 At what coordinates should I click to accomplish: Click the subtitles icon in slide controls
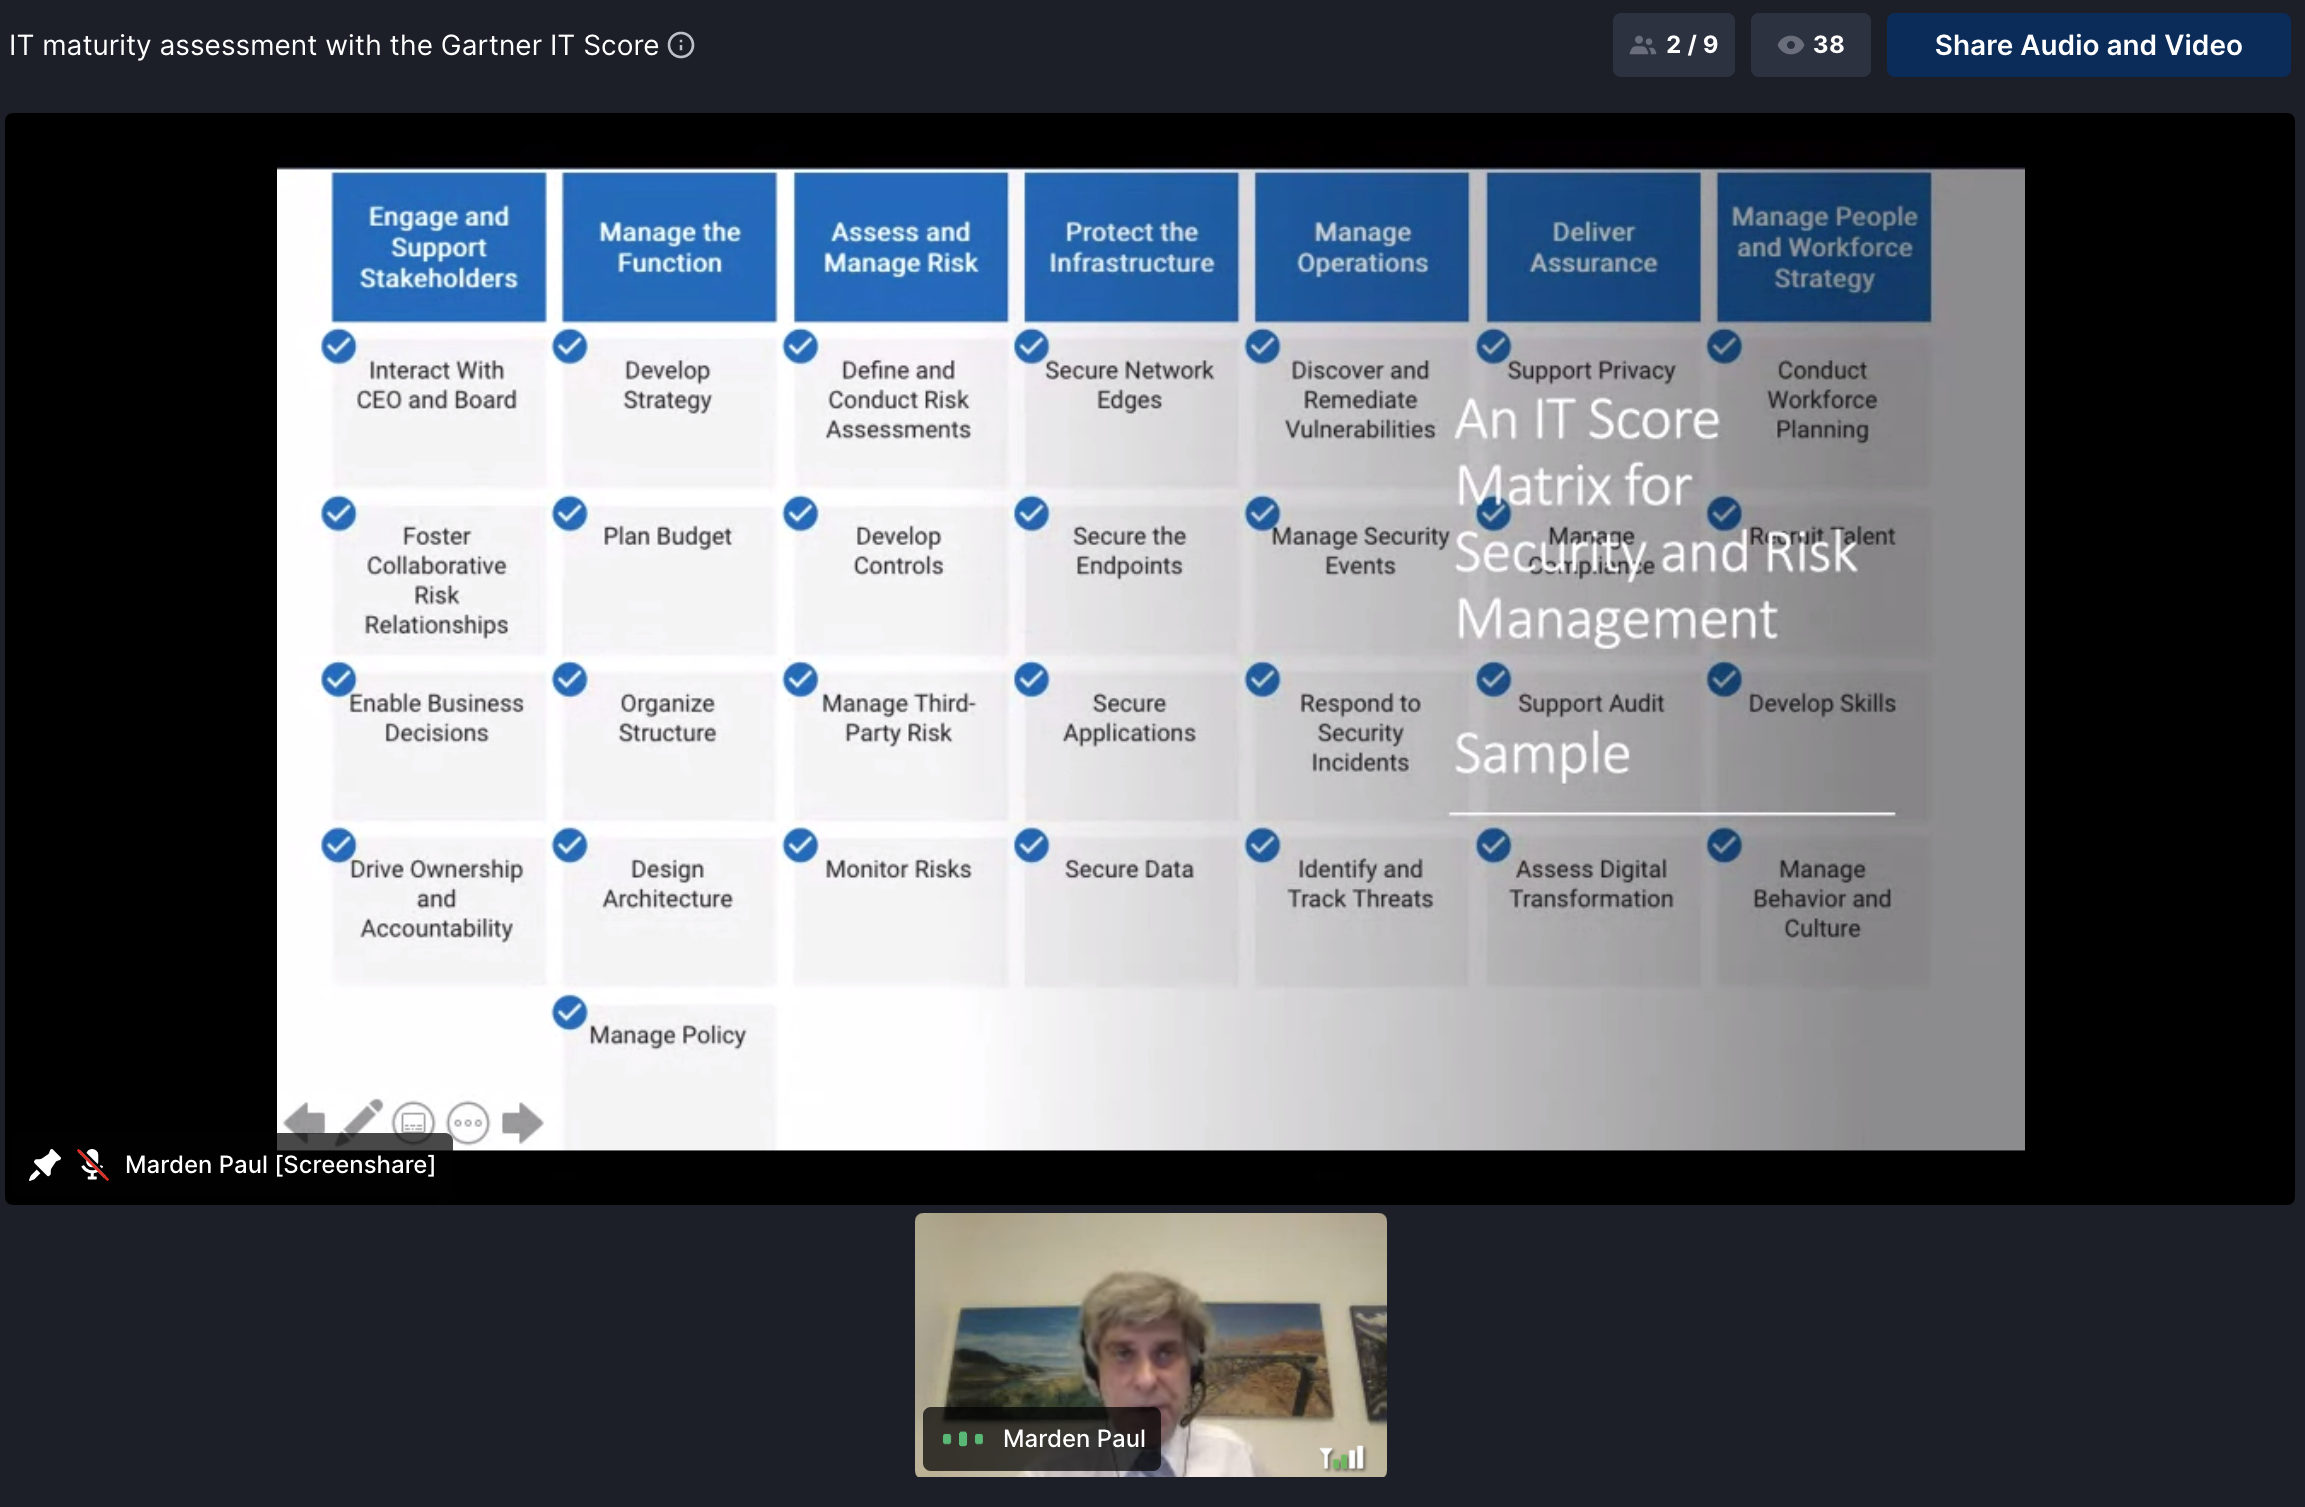(413, 1123)
